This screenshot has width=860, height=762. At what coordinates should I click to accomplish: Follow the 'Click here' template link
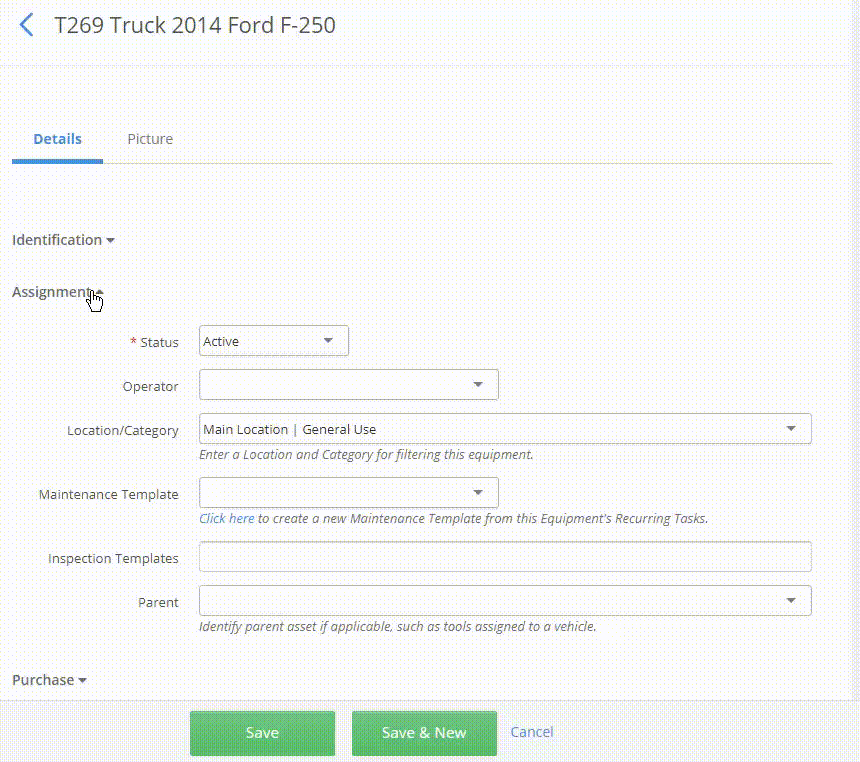click(x=227, y=518)
